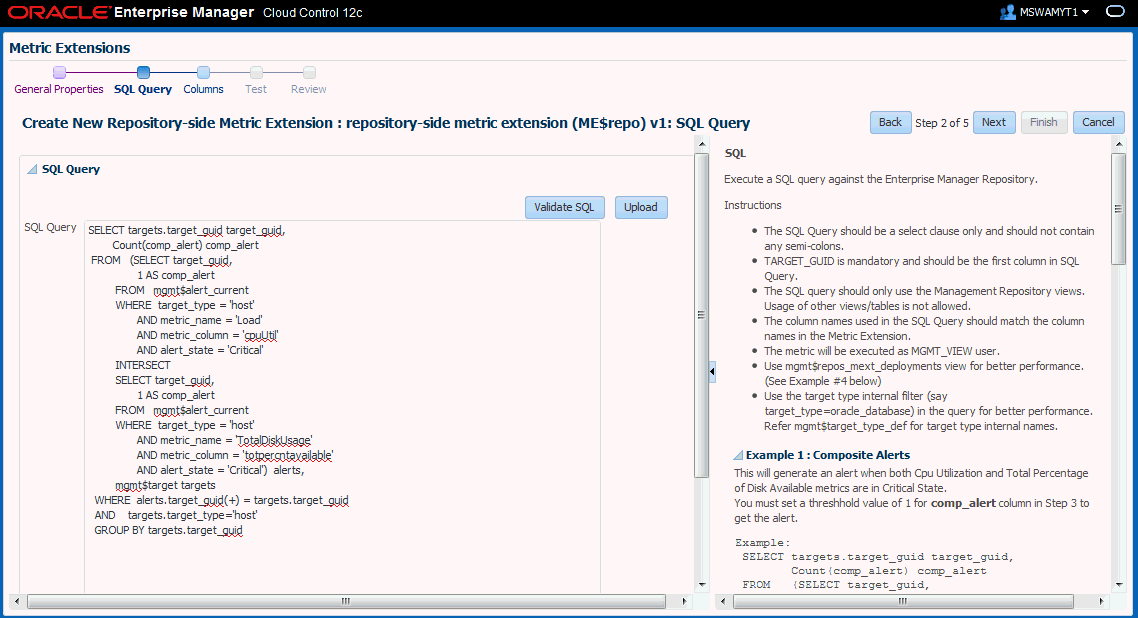
Task: Click left pane horizontal scroll right arrow
Action: [684, 601]
